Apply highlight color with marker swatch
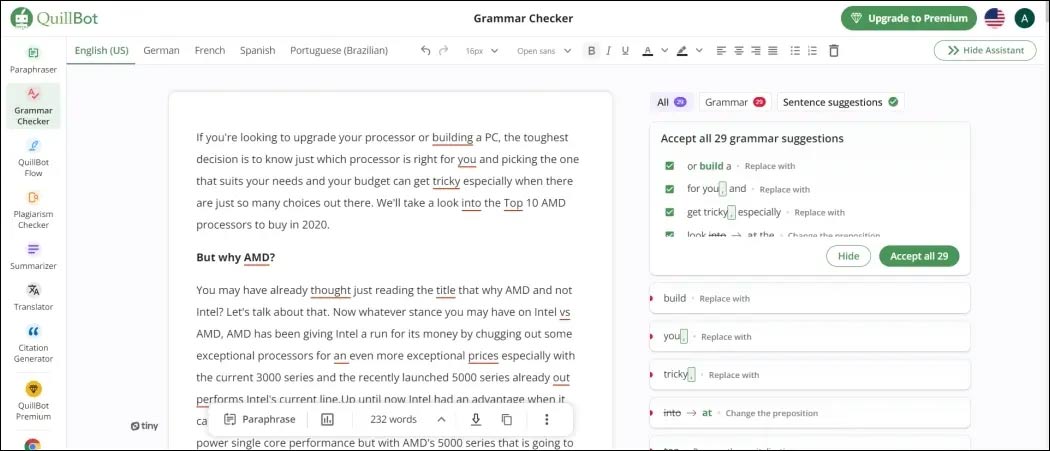 pyautogui.click(x=682, y=50)
